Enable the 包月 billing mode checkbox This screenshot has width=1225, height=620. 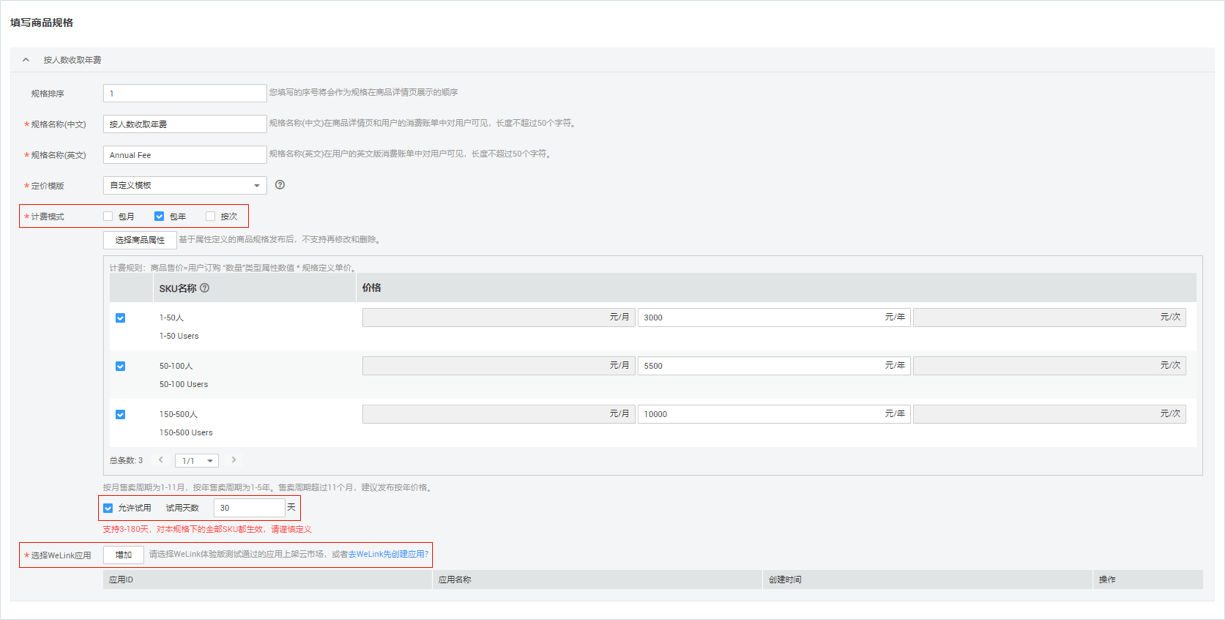point(108,216)
